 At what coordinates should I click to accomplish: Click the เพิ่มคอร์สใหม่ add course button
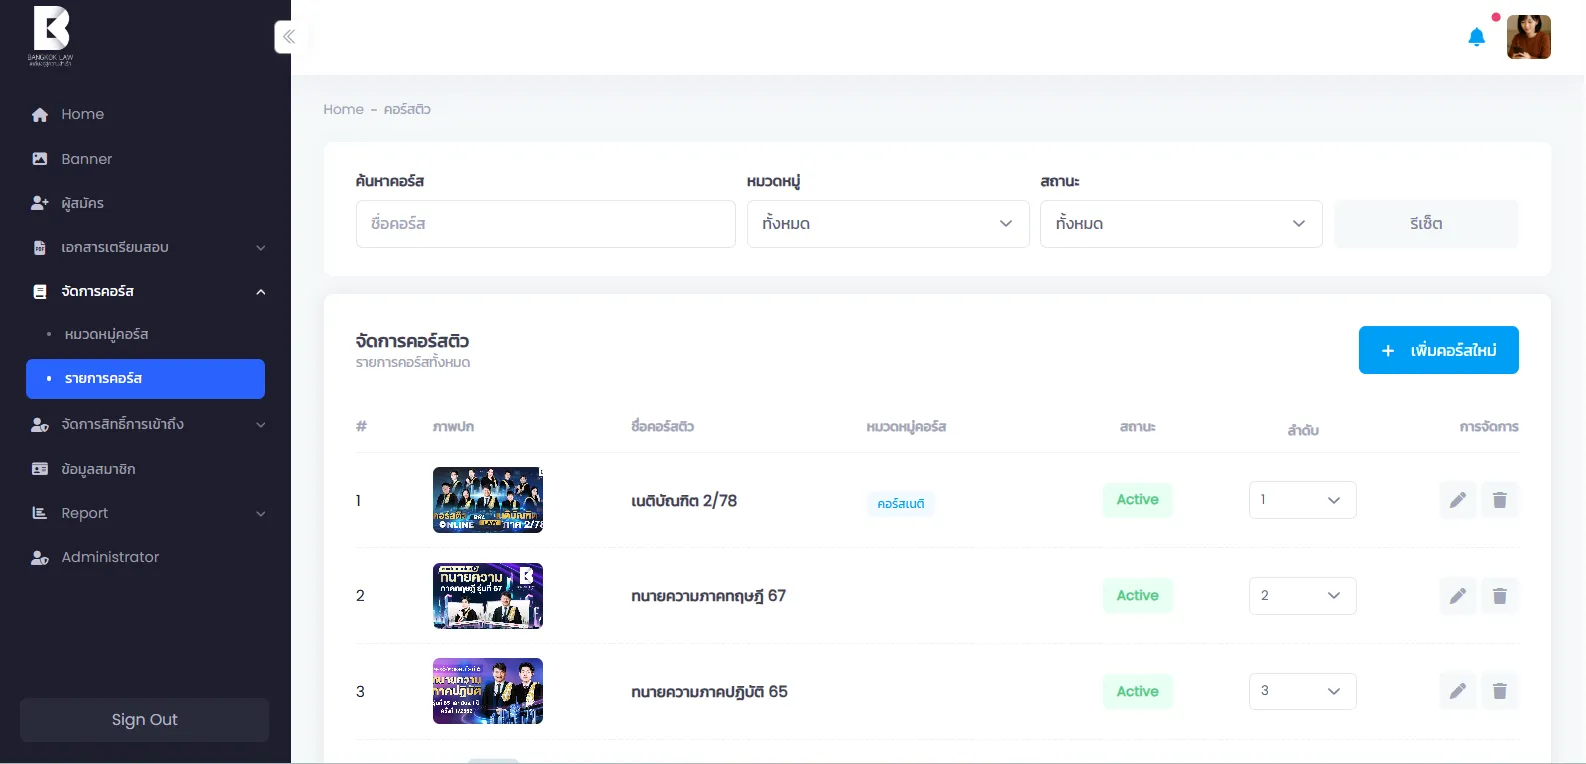click(1438, 350)
